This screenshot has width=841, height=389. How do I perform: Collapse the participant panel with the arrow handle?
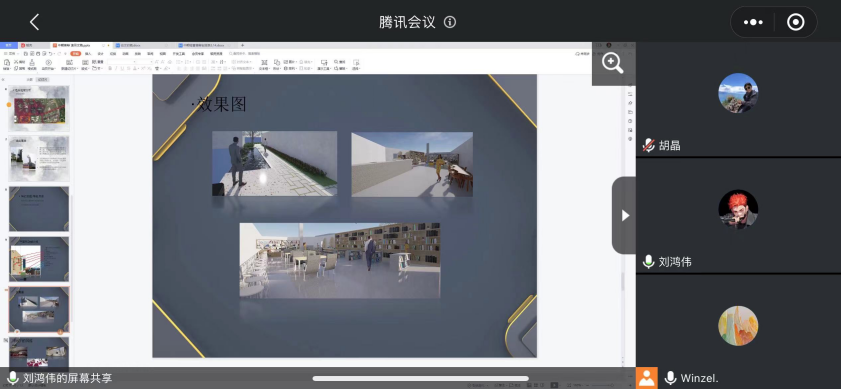click(x=624, y=215)
